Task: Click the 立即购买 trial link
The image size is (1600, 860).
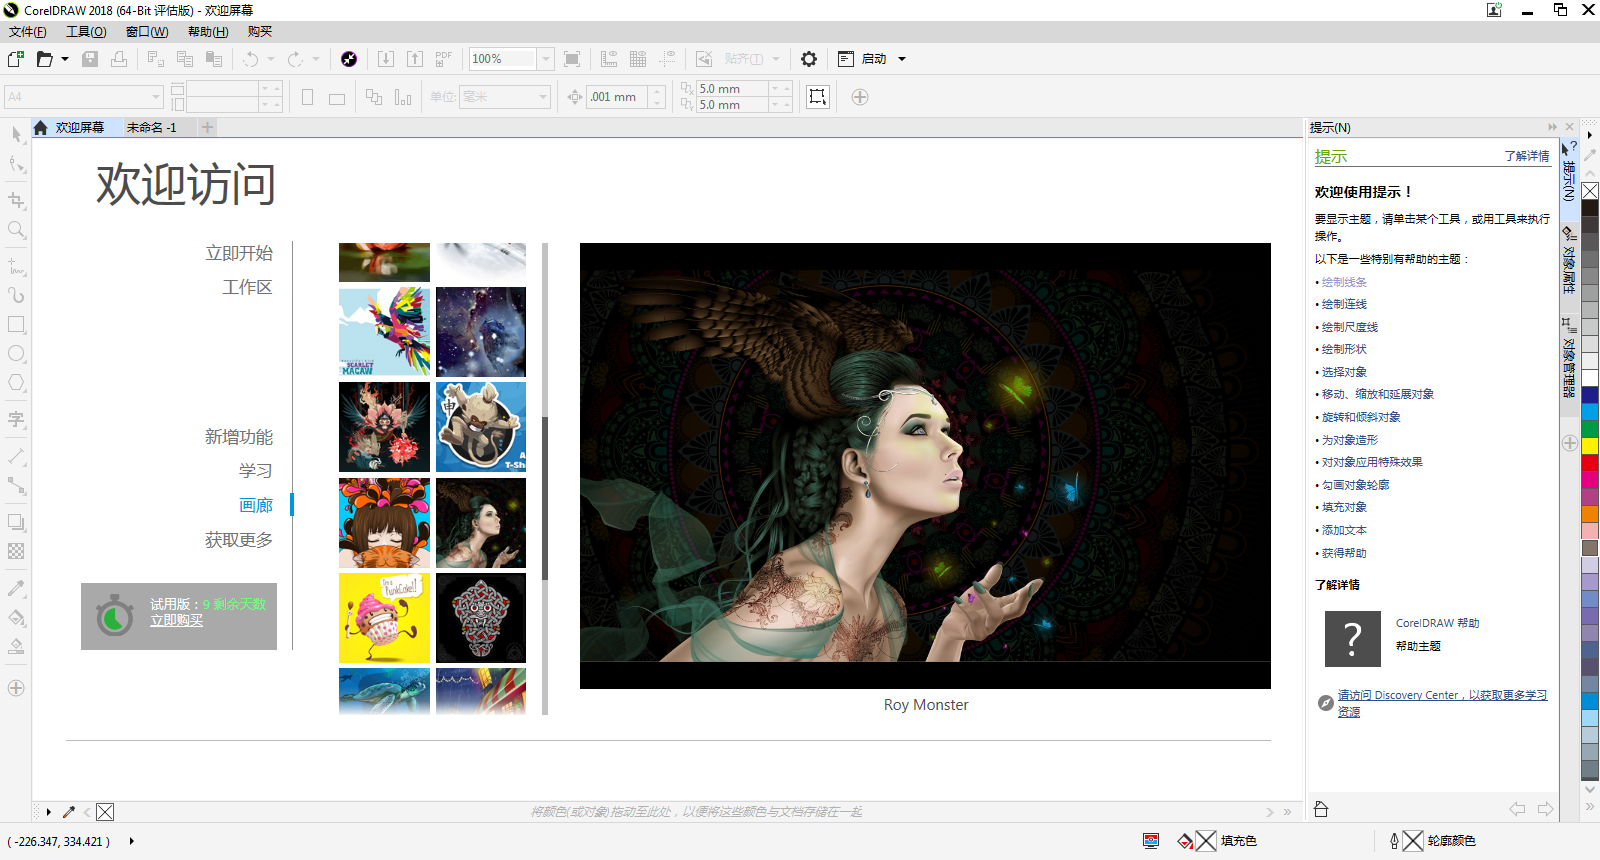Action: coord(176,621)
